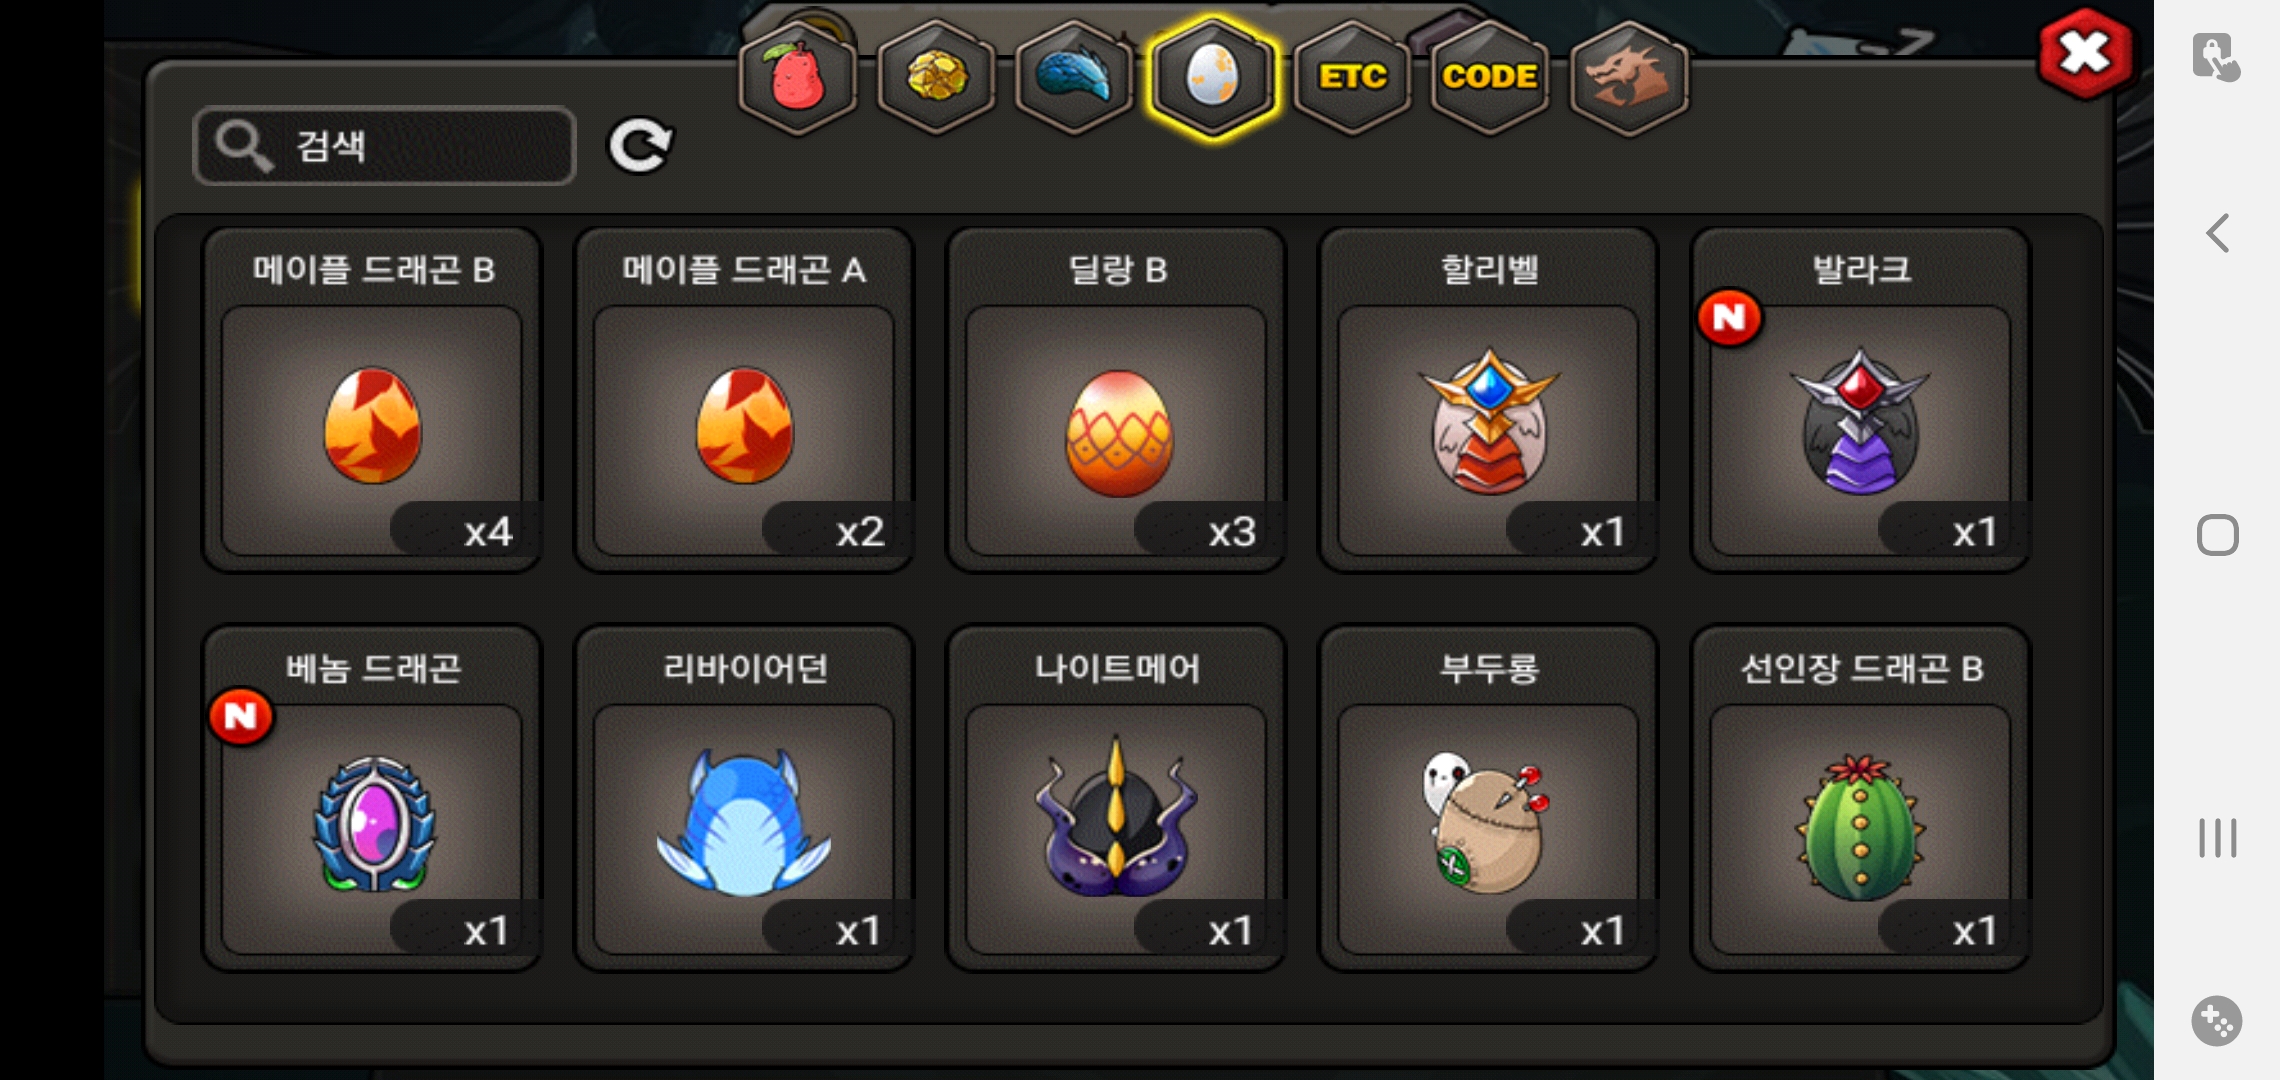Switch to the gold nugget tab
2280x1080 pixels.
click(936, 78)
